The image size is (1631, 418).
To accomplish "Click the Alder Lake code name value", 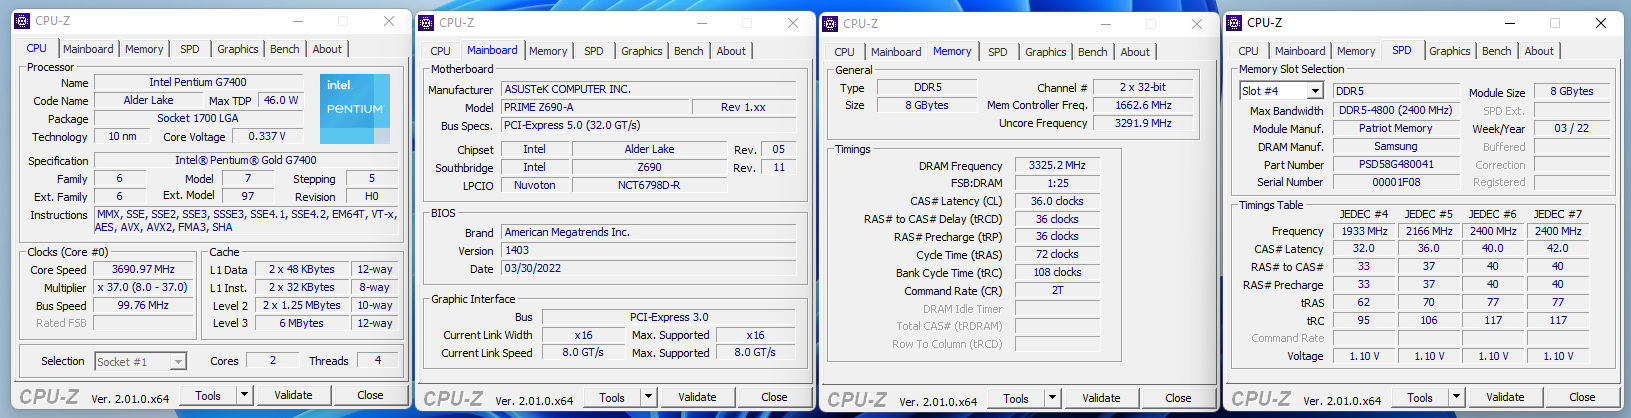I will pos(148,100).
